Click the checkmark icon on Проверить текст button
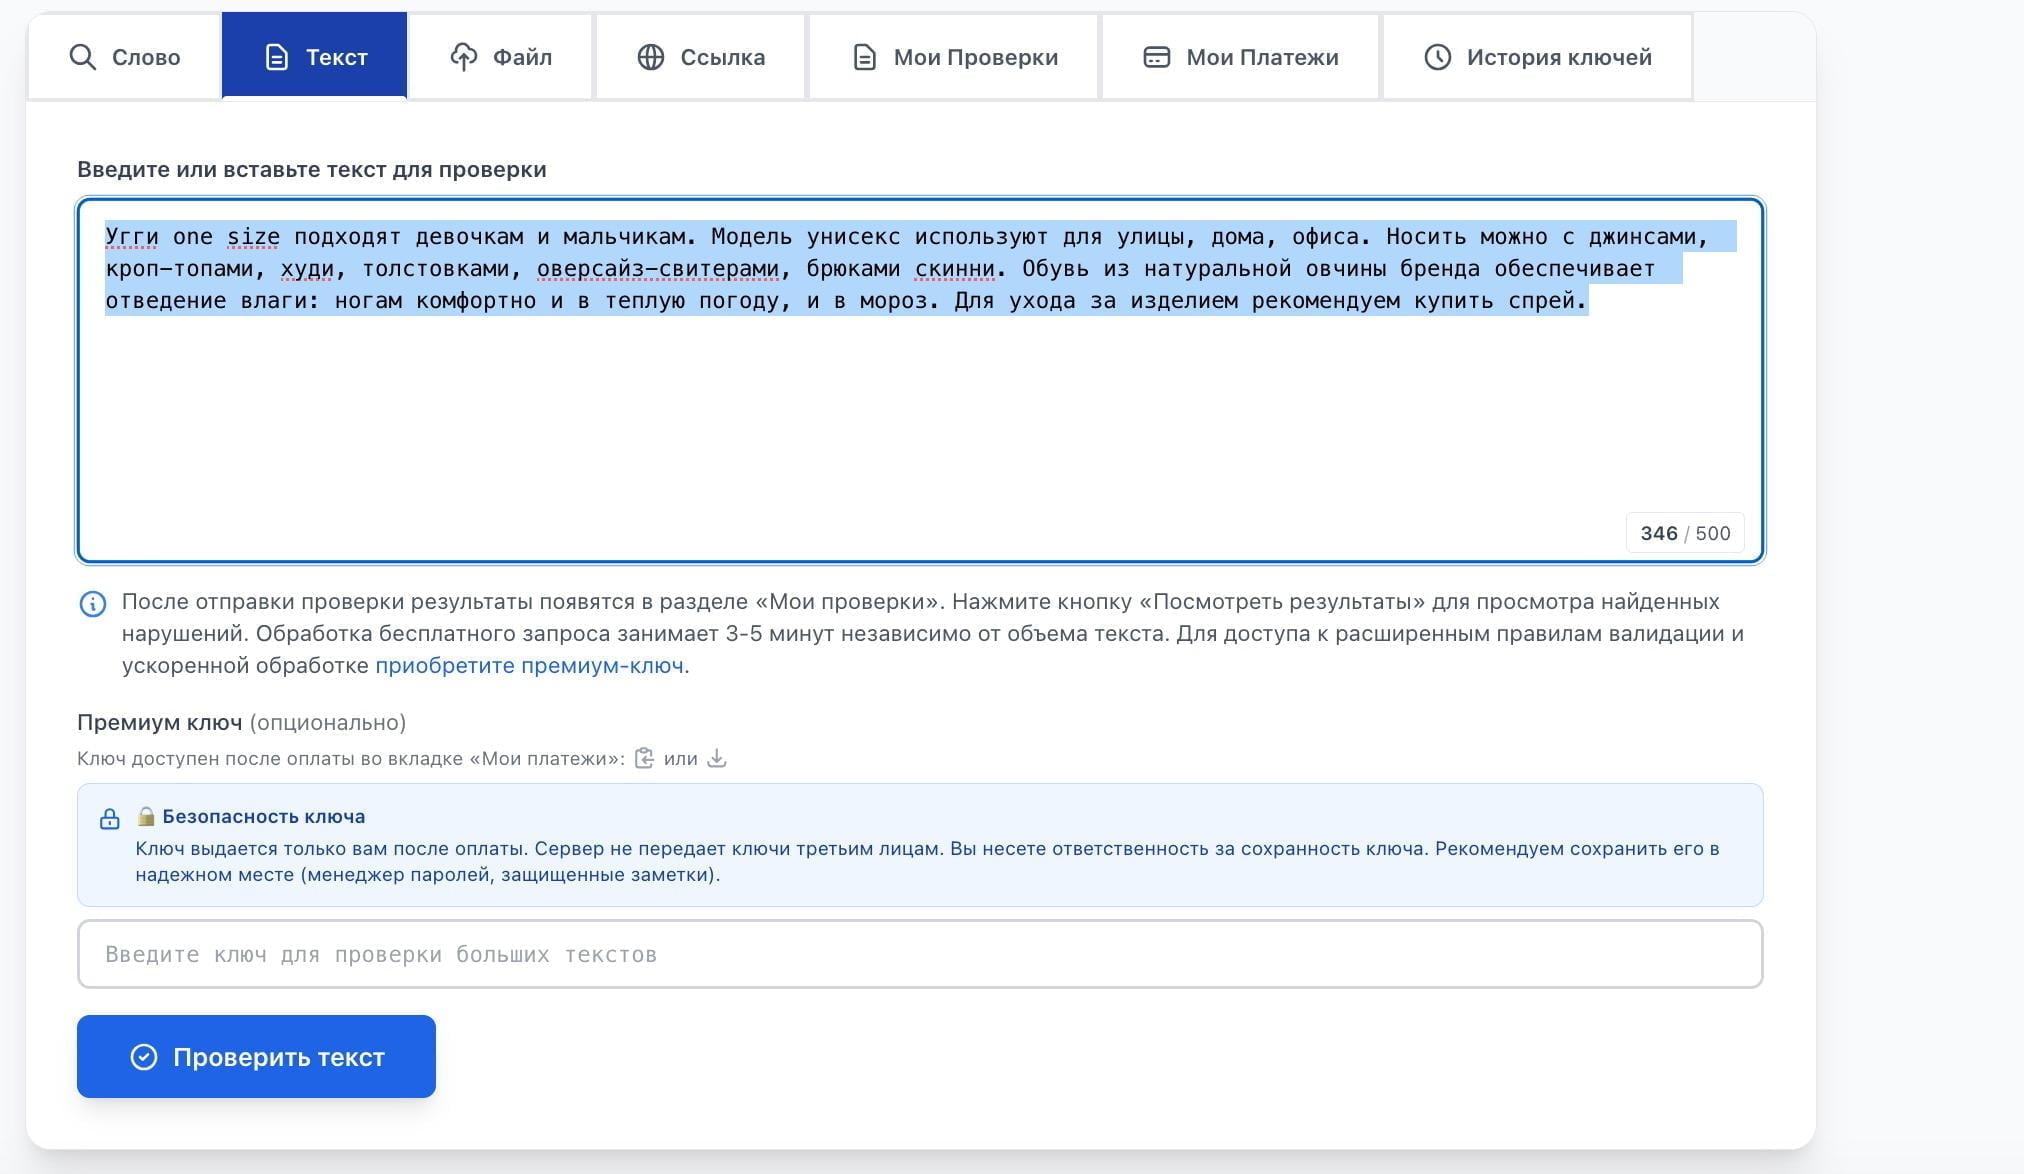The height and width of the screenshot is (1174, 2024). (x=144, y=1056)
